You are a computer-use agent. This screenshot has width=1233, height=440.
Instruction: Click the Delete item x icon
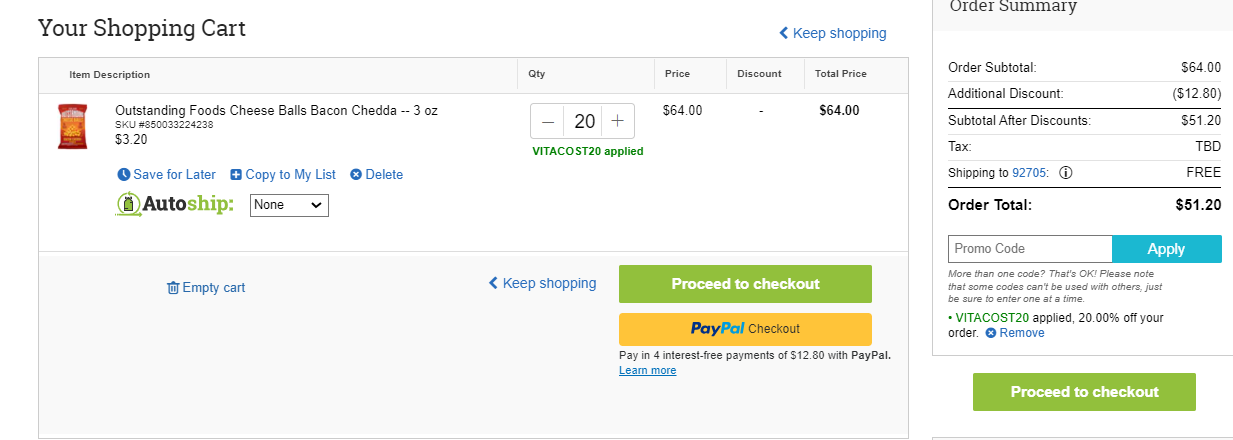356,174
